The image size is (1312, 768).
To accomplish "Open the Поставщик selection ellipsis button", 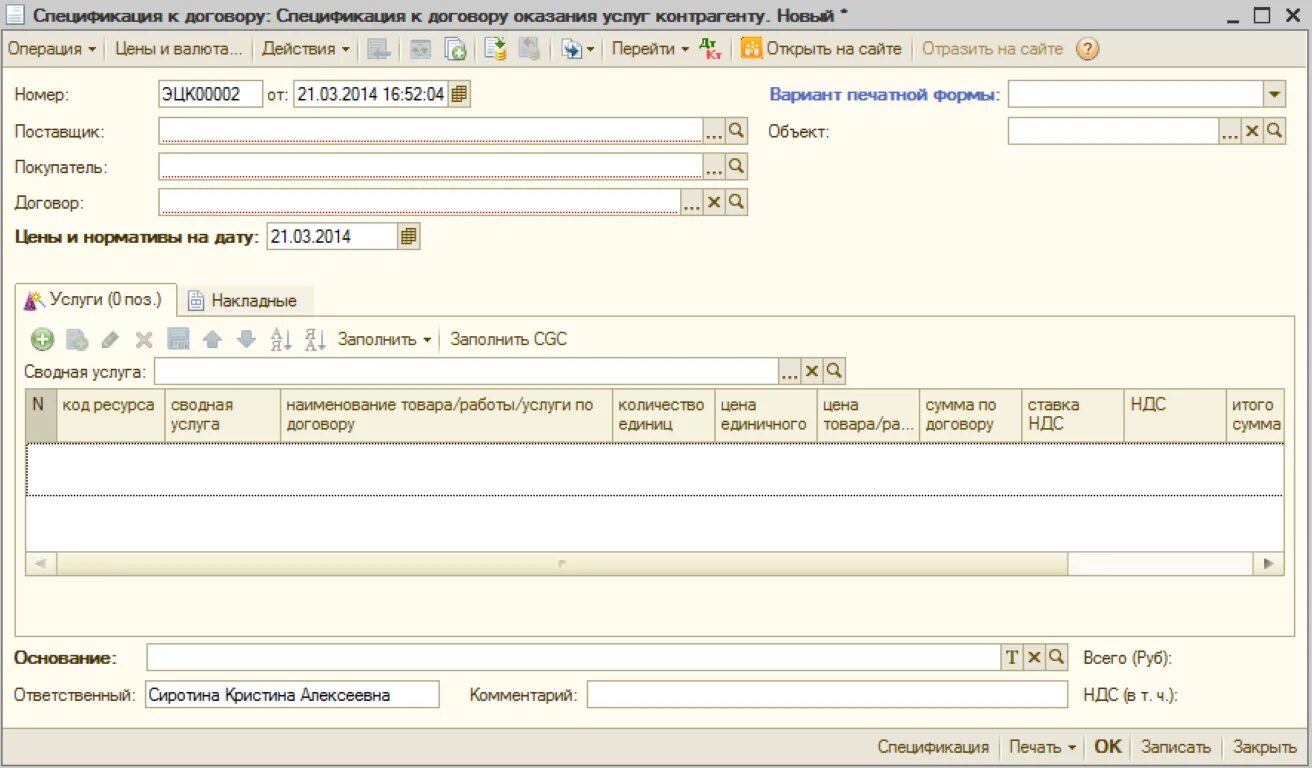I will coord(714,131).
